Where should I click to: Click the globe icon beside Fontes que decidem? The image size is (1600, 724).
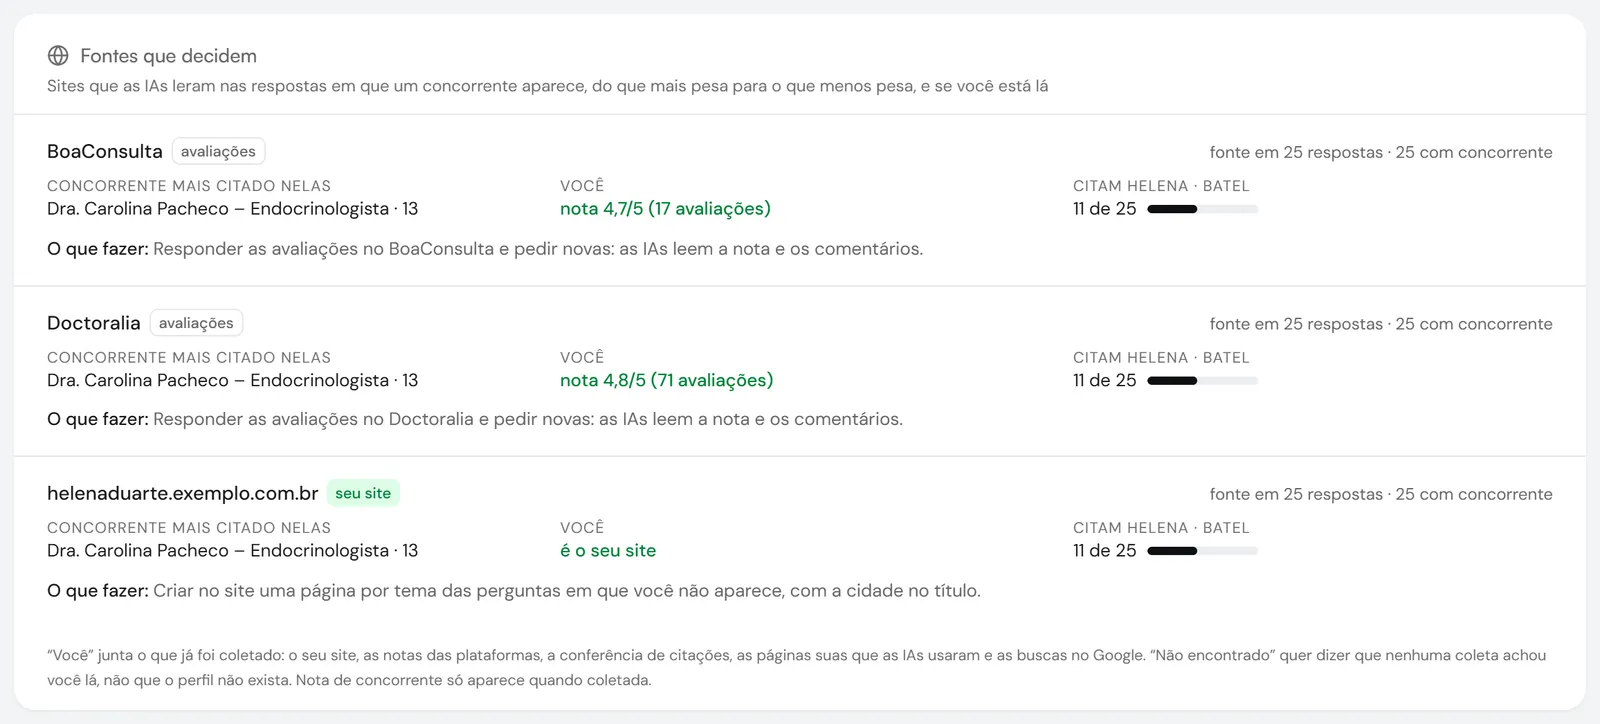(x=58, y=56)
